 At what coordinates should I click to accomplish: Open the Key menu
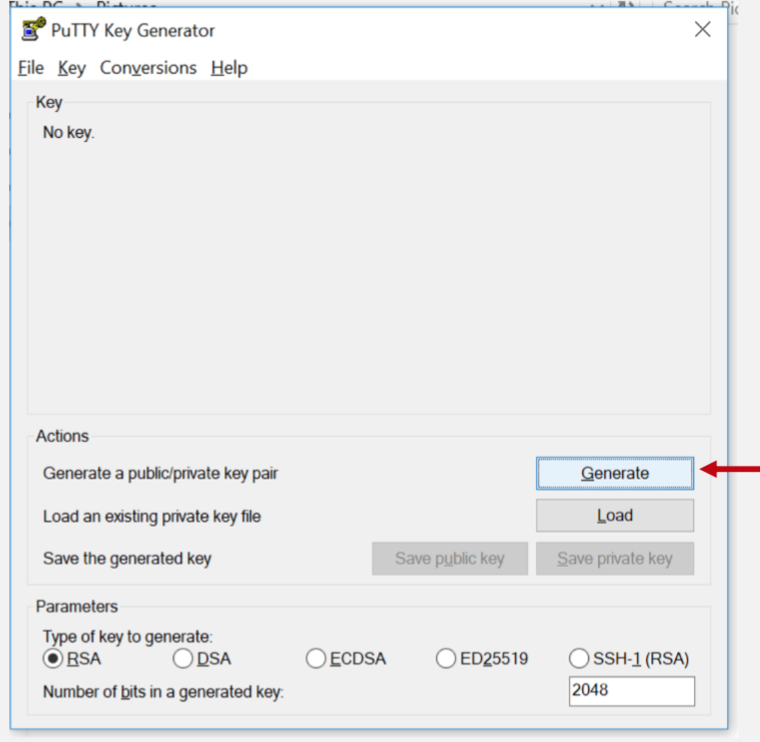[x=72, y=68]
